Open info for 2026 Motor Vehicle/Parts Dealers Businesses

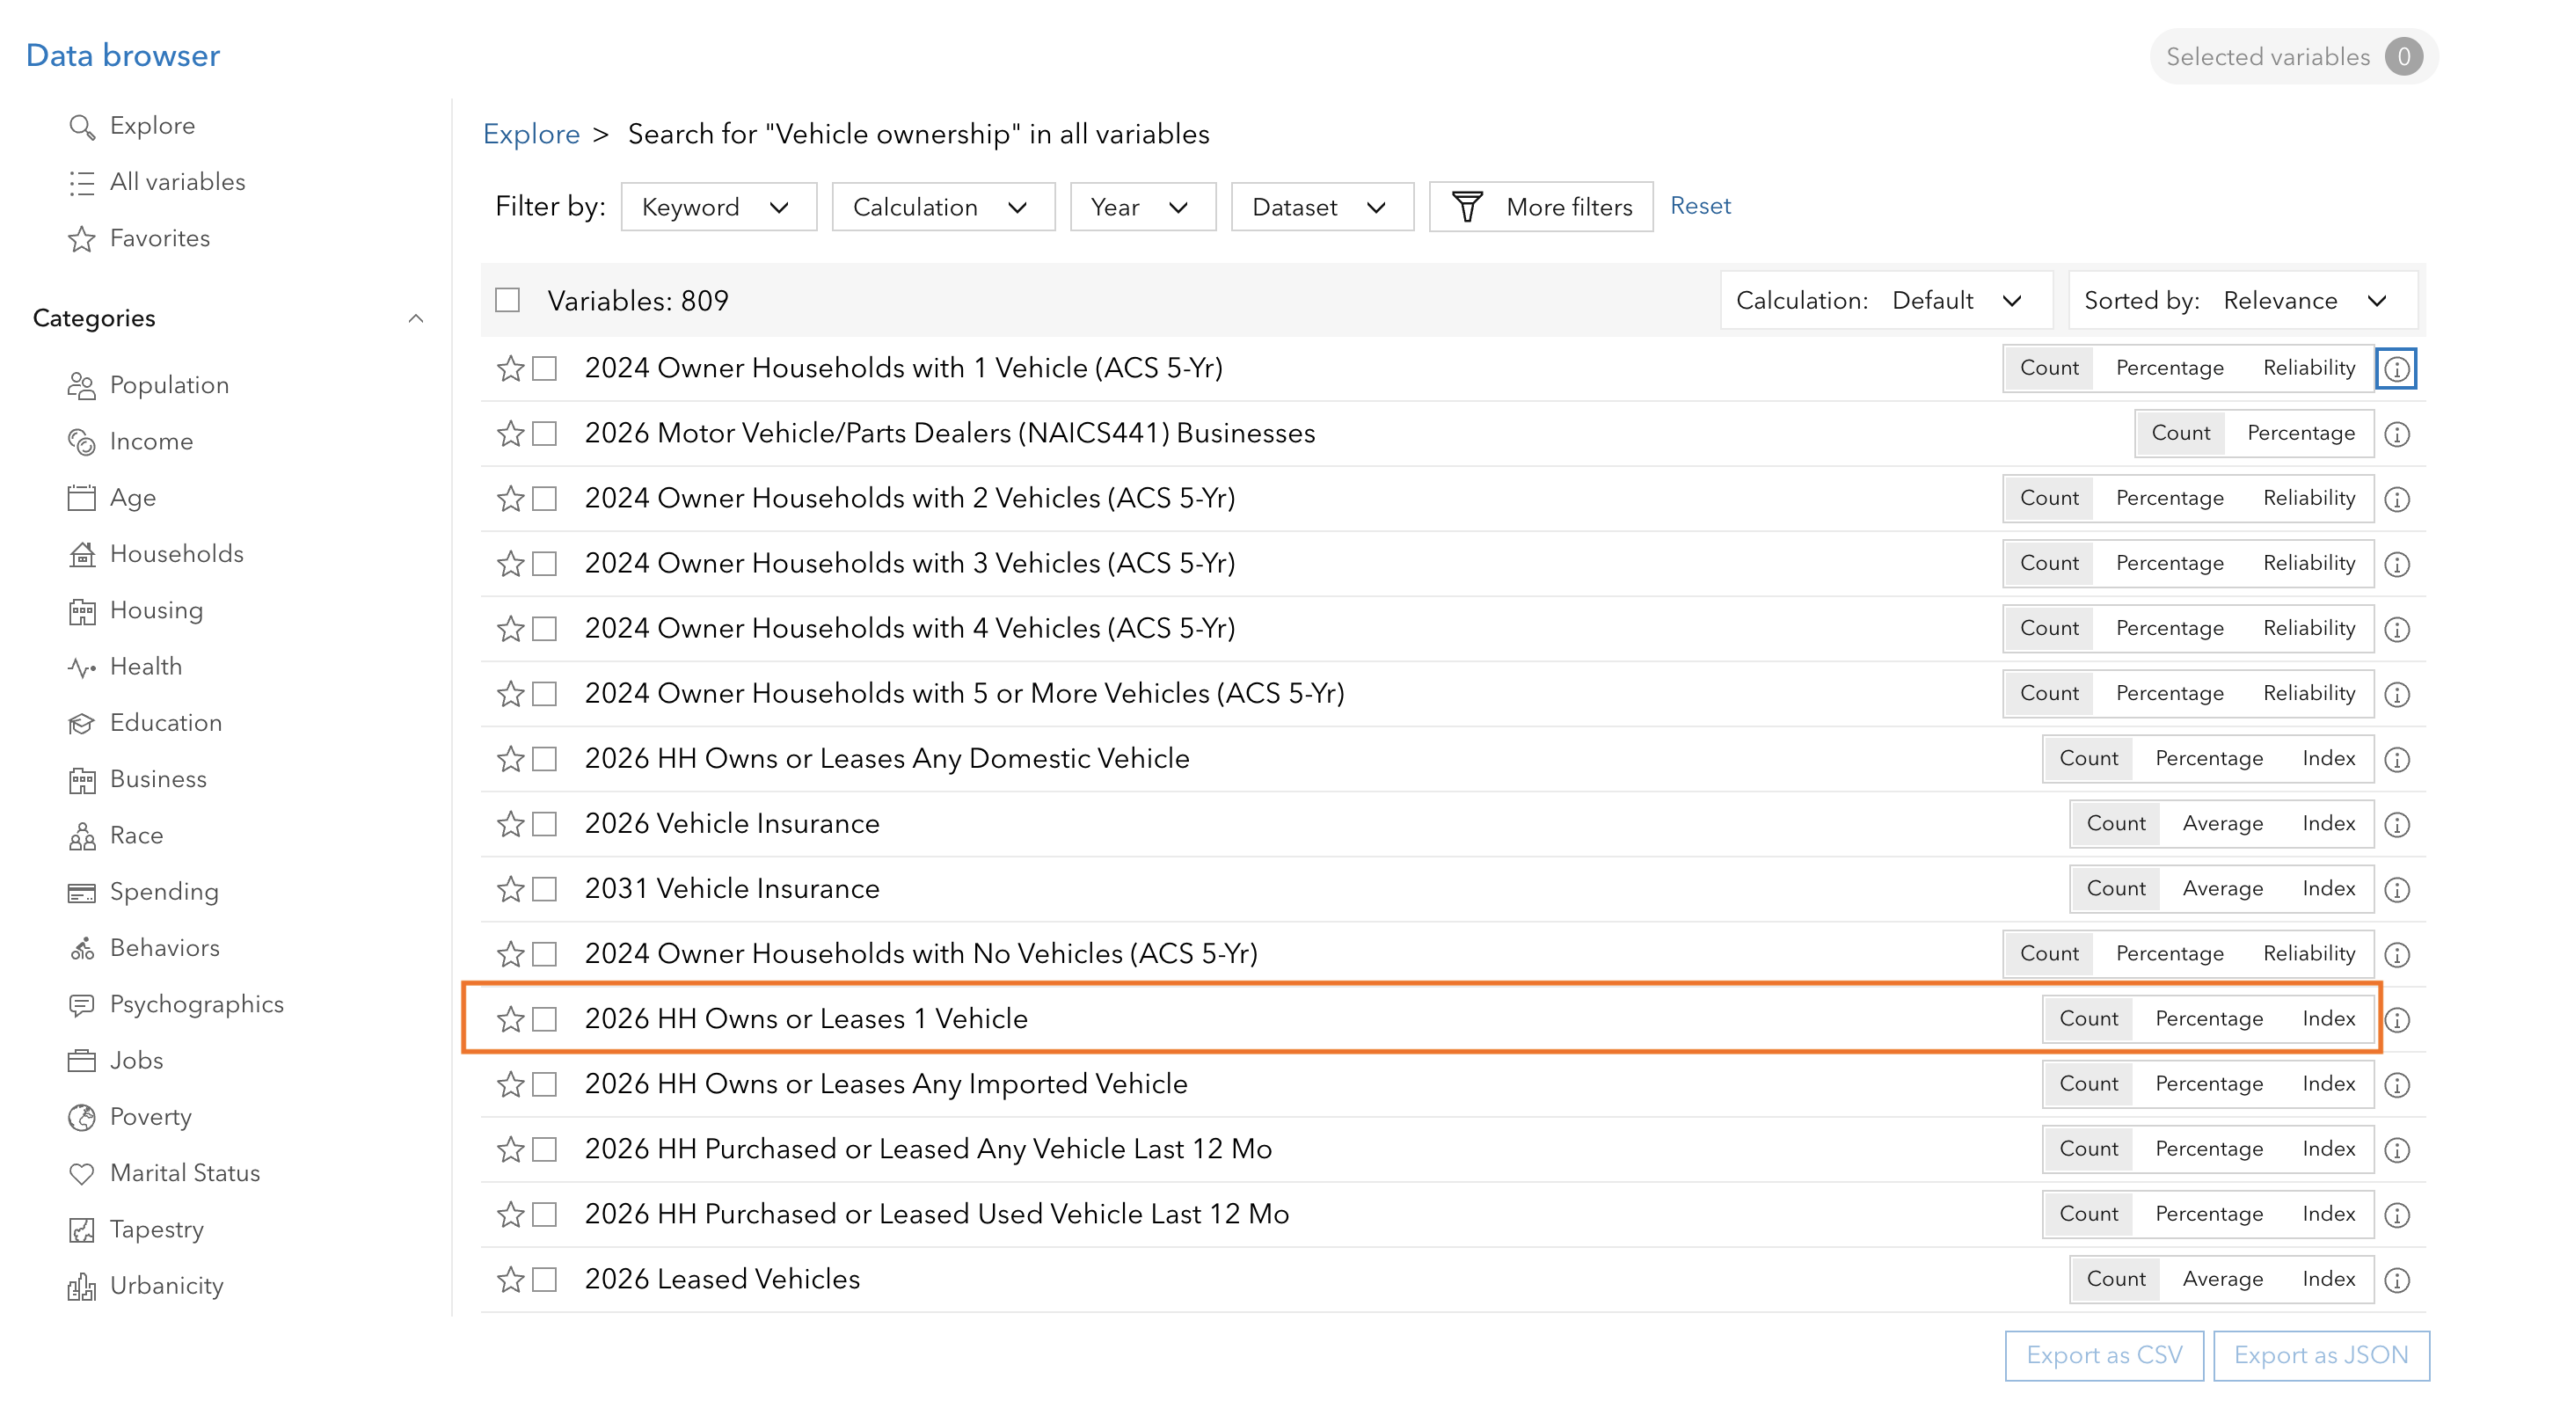(x=2396, y=433)
